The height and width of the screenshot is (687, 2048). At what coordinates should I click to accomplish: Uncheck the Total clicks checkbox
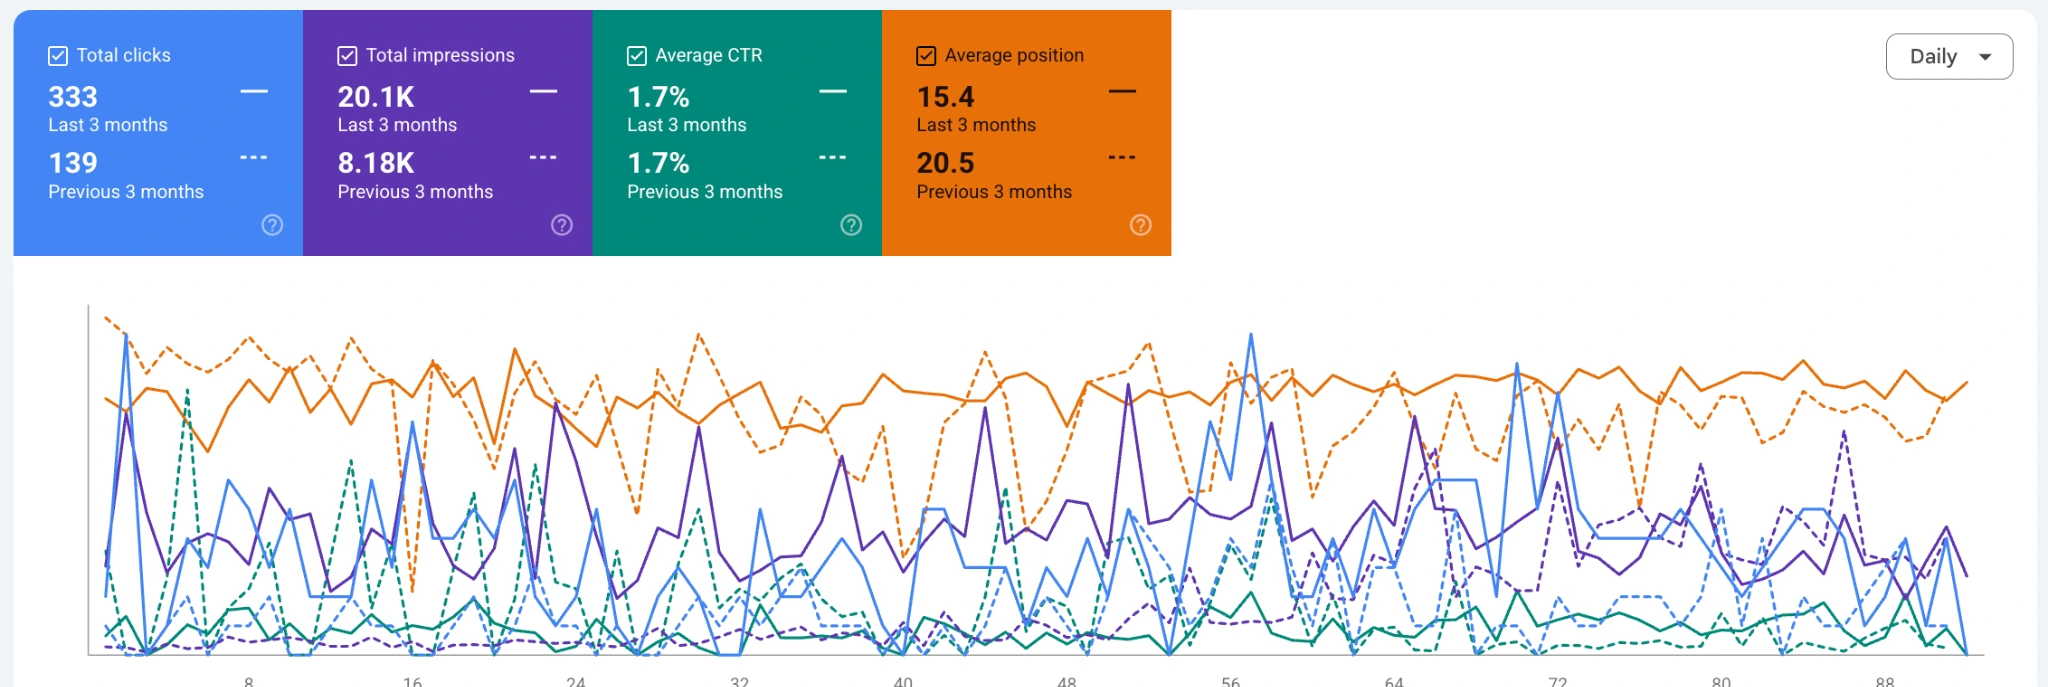click(x=58, y=56)
